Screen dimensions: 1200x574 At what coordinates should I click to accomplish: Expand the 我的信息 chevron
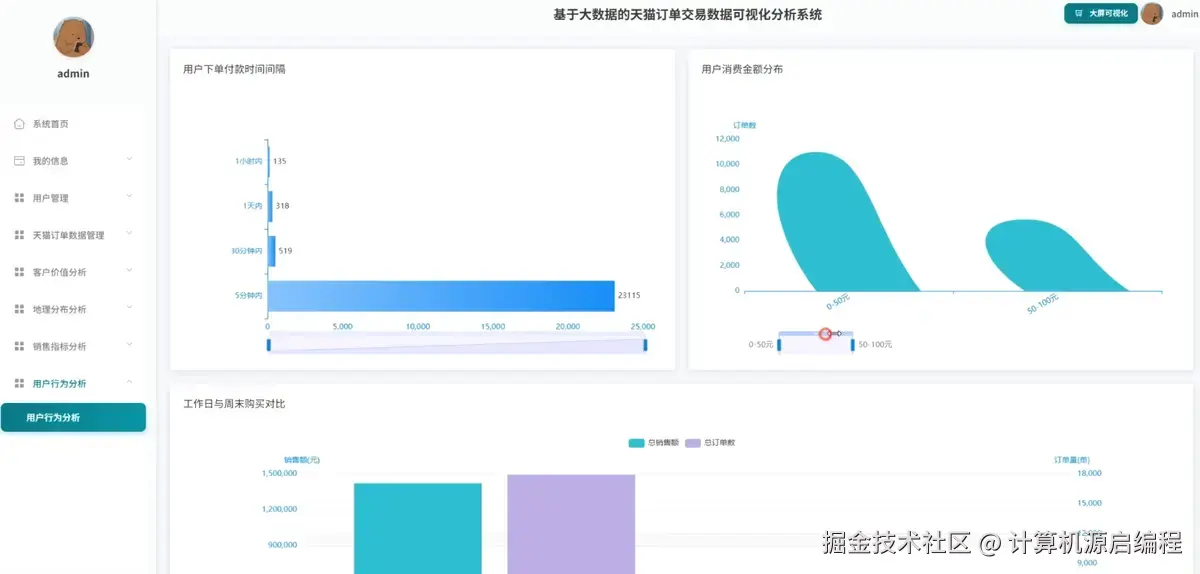click(x=130, y=160)
